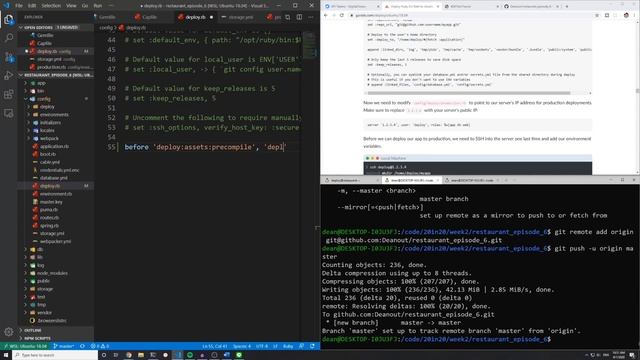Open the Search view in the activity bar
The height and width of the screenshot is (360, 640).
9,38
